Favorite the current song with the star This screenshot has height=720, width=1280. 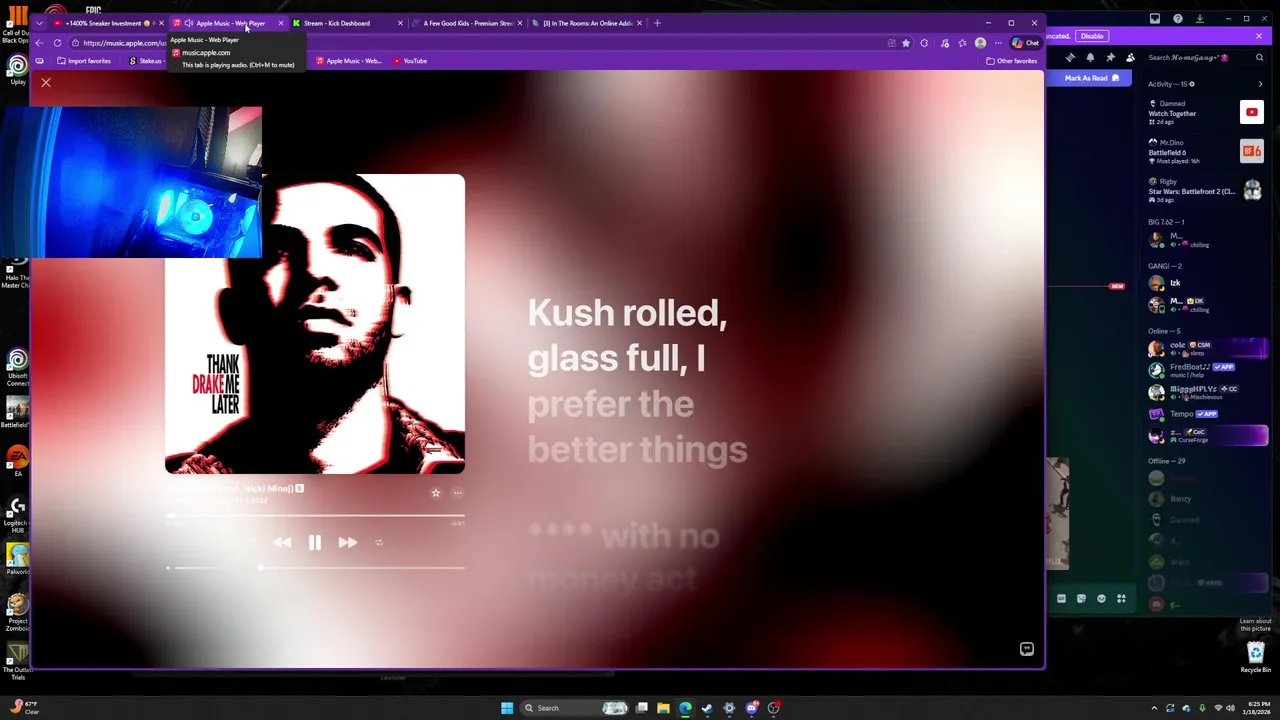[x=435, y=493]
